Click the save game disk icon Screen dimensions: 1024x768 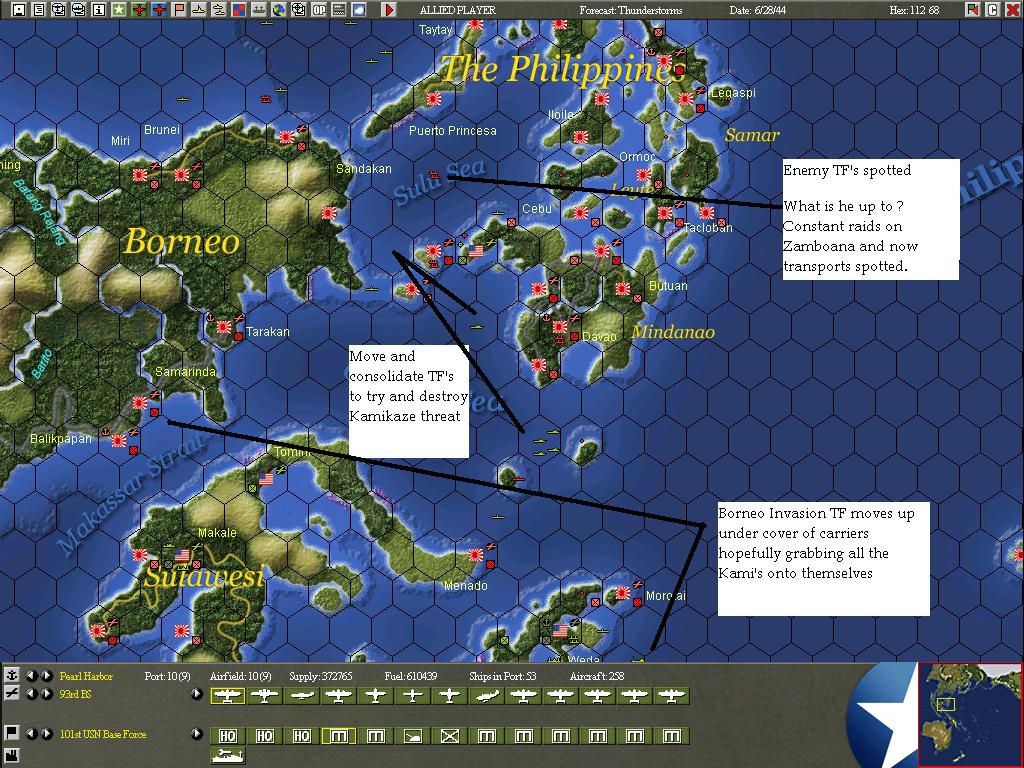click(18, 10)
